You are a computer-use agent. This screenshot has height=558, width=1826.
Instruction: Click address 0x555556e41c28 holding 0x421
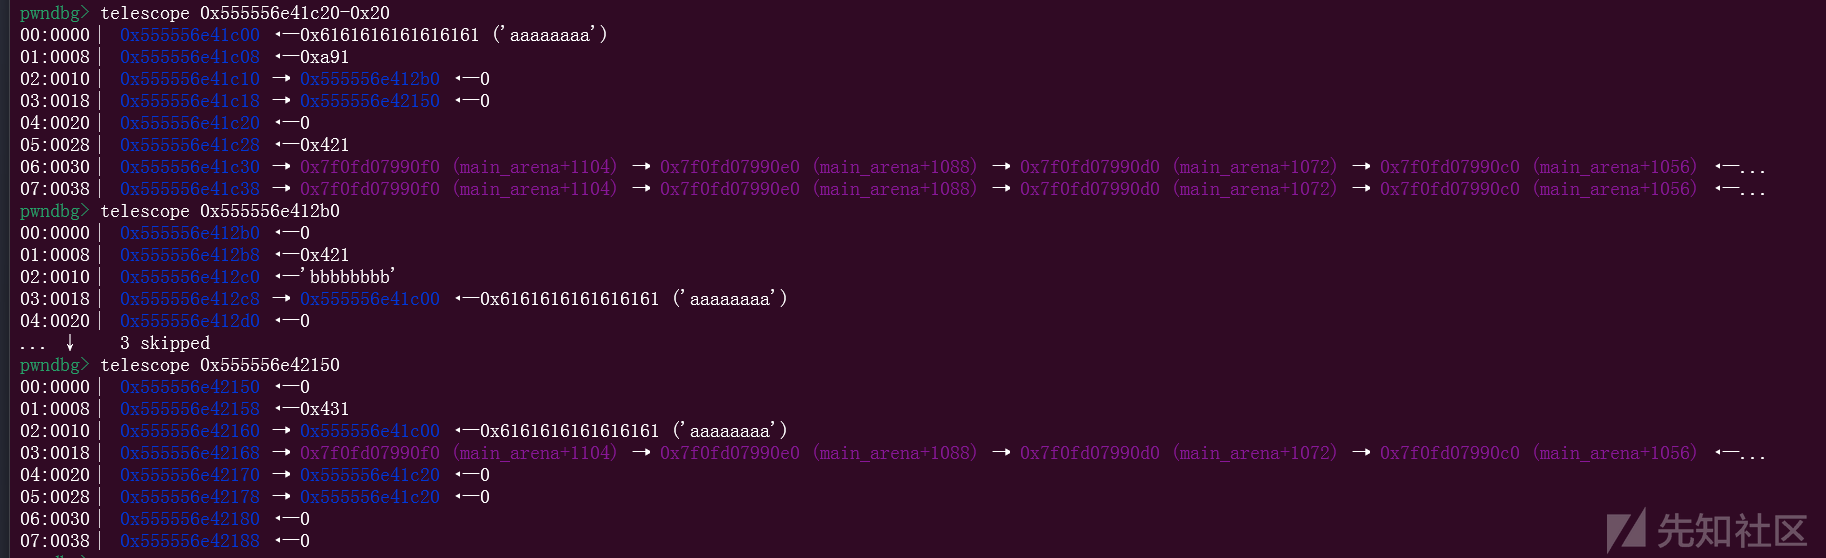point(190,145)
